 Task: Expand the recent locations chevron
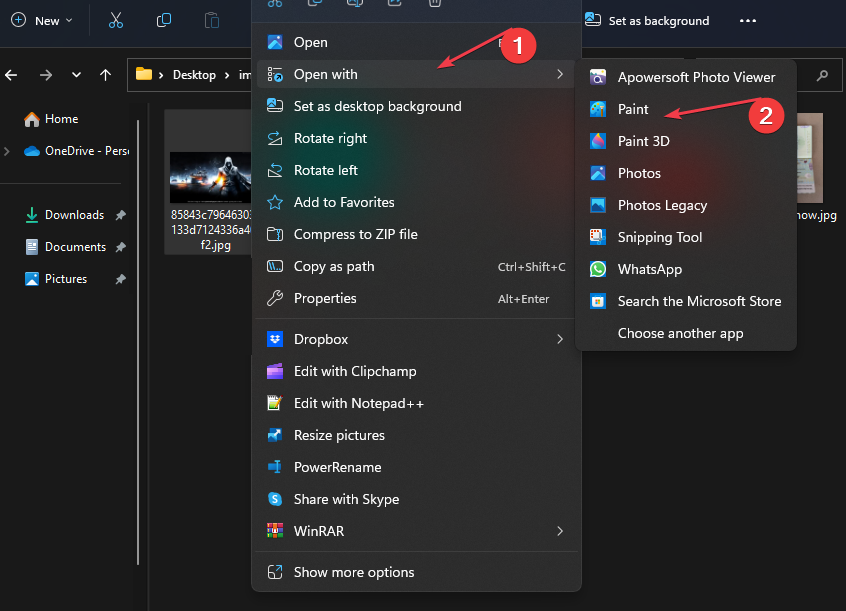coord(76,75)
